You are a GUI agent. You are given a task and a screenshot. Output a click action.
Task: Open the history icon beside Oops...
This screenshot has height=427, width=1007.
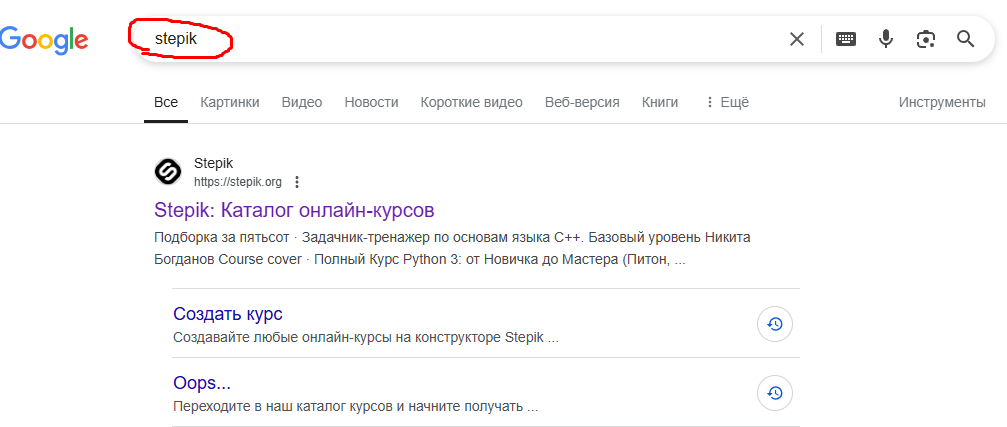(775, 394)
